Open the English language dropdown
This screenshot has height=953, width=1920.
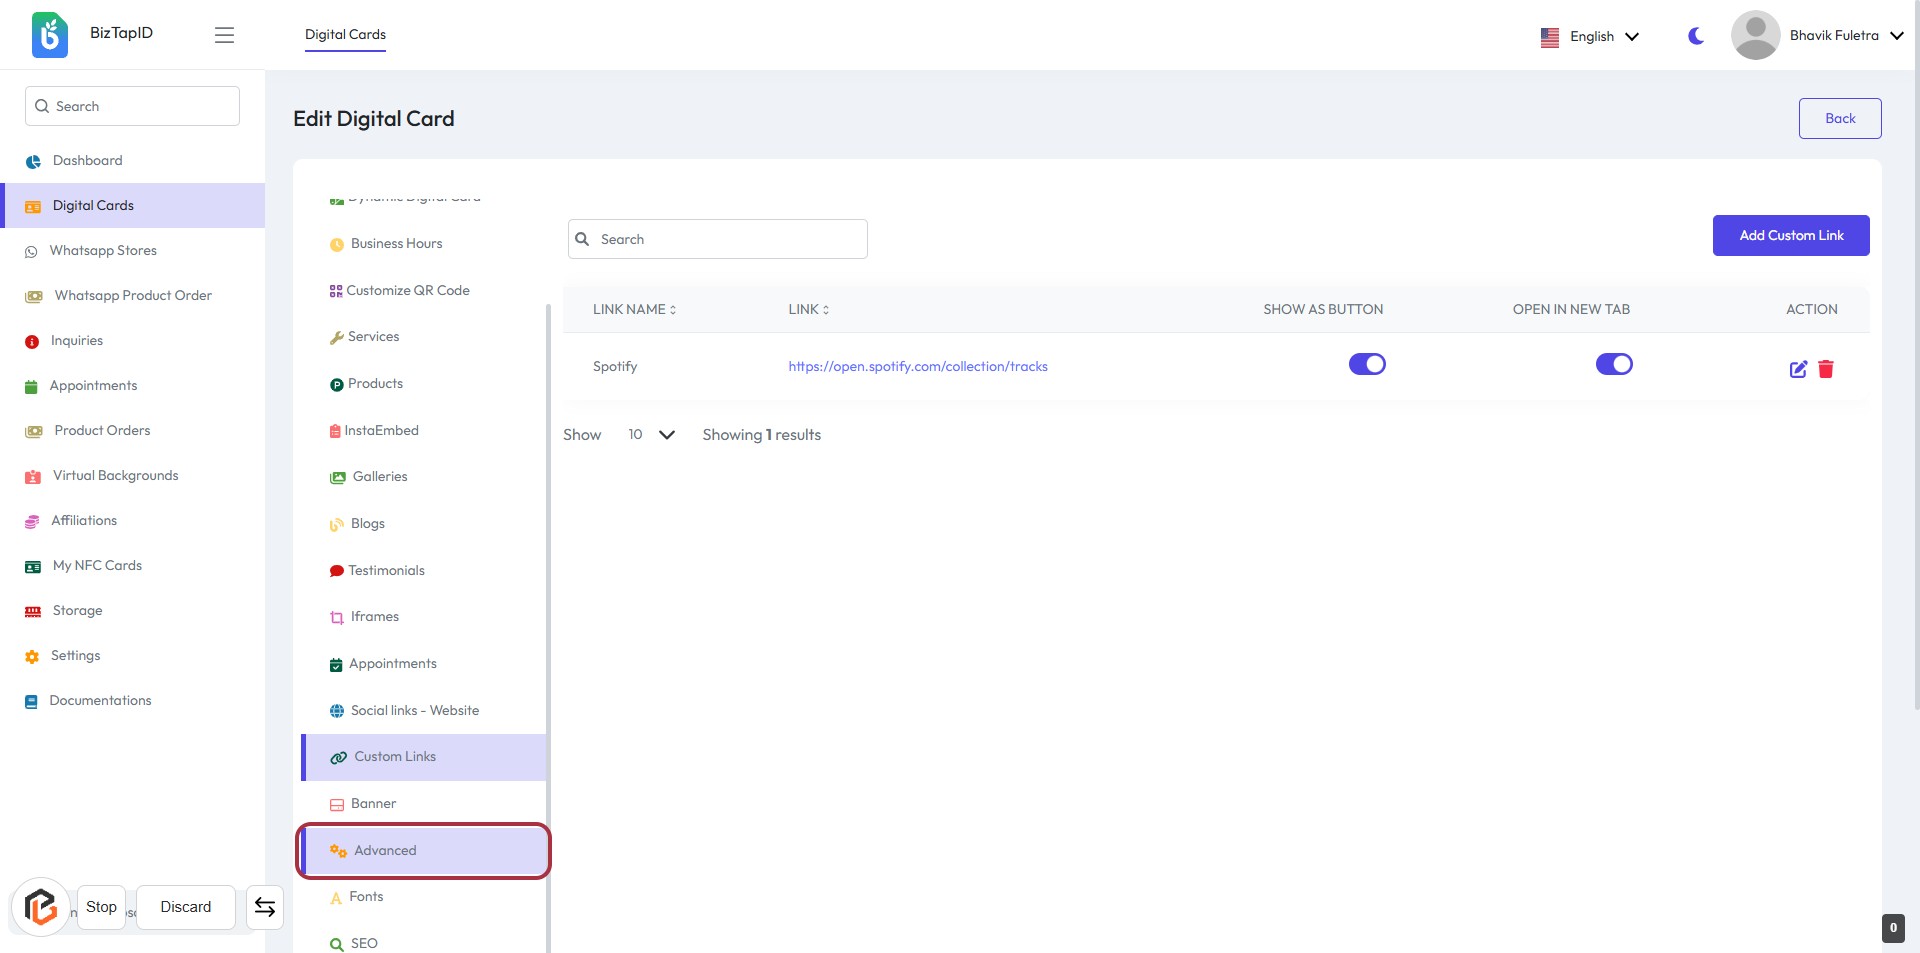(1604, 37)
